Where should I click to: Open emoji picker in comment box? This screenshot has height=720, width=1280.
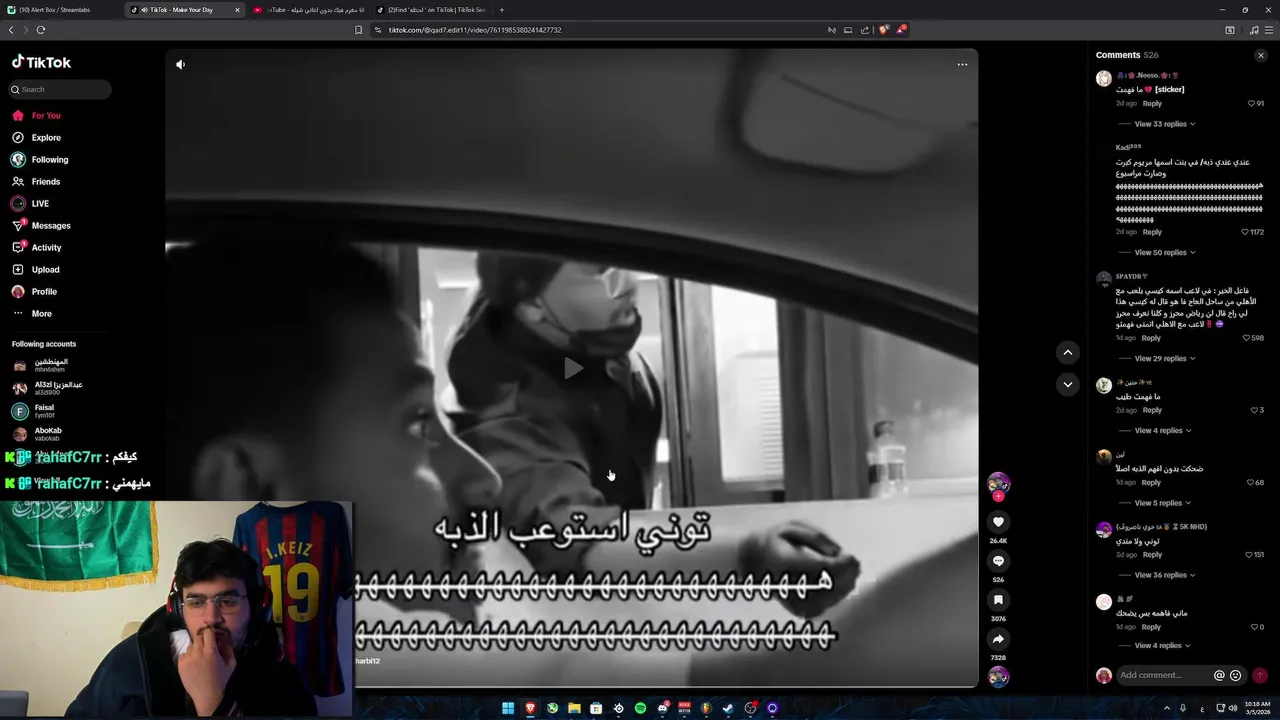point(1236,676)
